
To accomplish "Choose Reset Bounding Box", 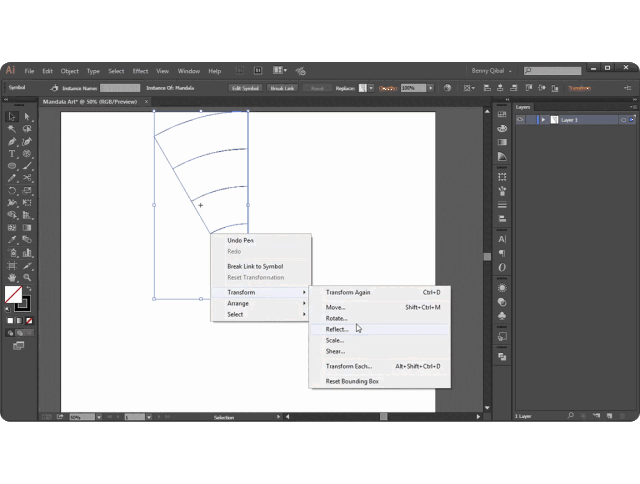I will (x=380, y=381).
